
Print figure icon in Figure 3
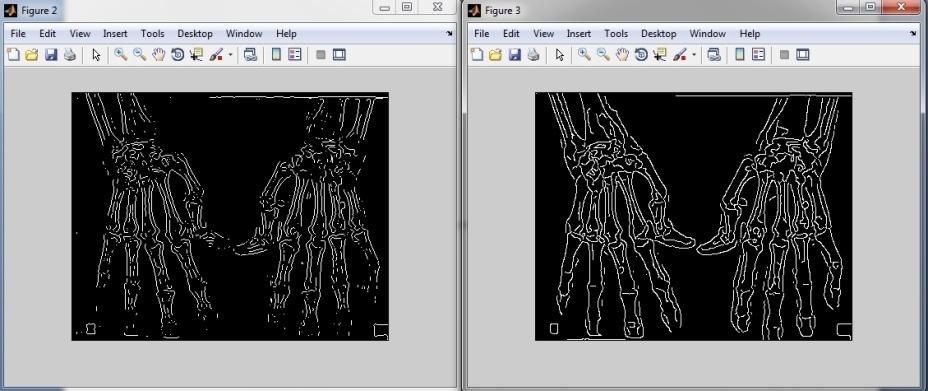534,55
